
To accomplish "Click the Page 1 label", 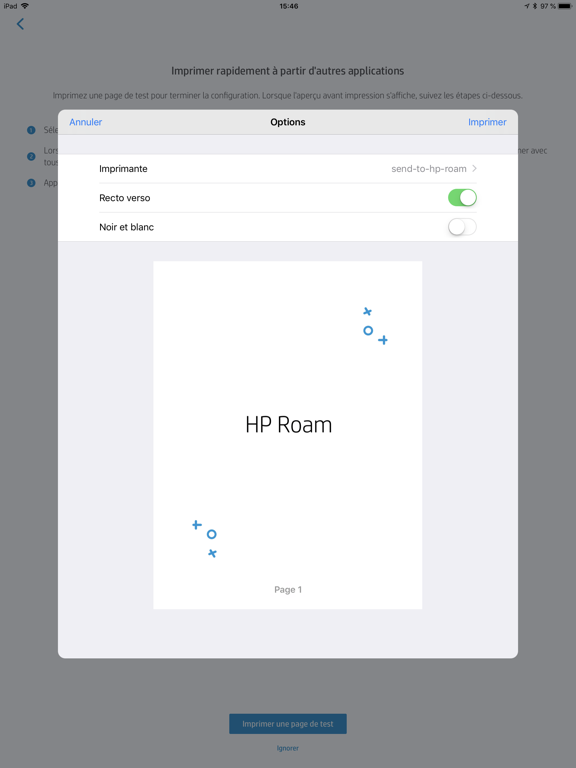I will pyautogui.click(x=288, y=590).
